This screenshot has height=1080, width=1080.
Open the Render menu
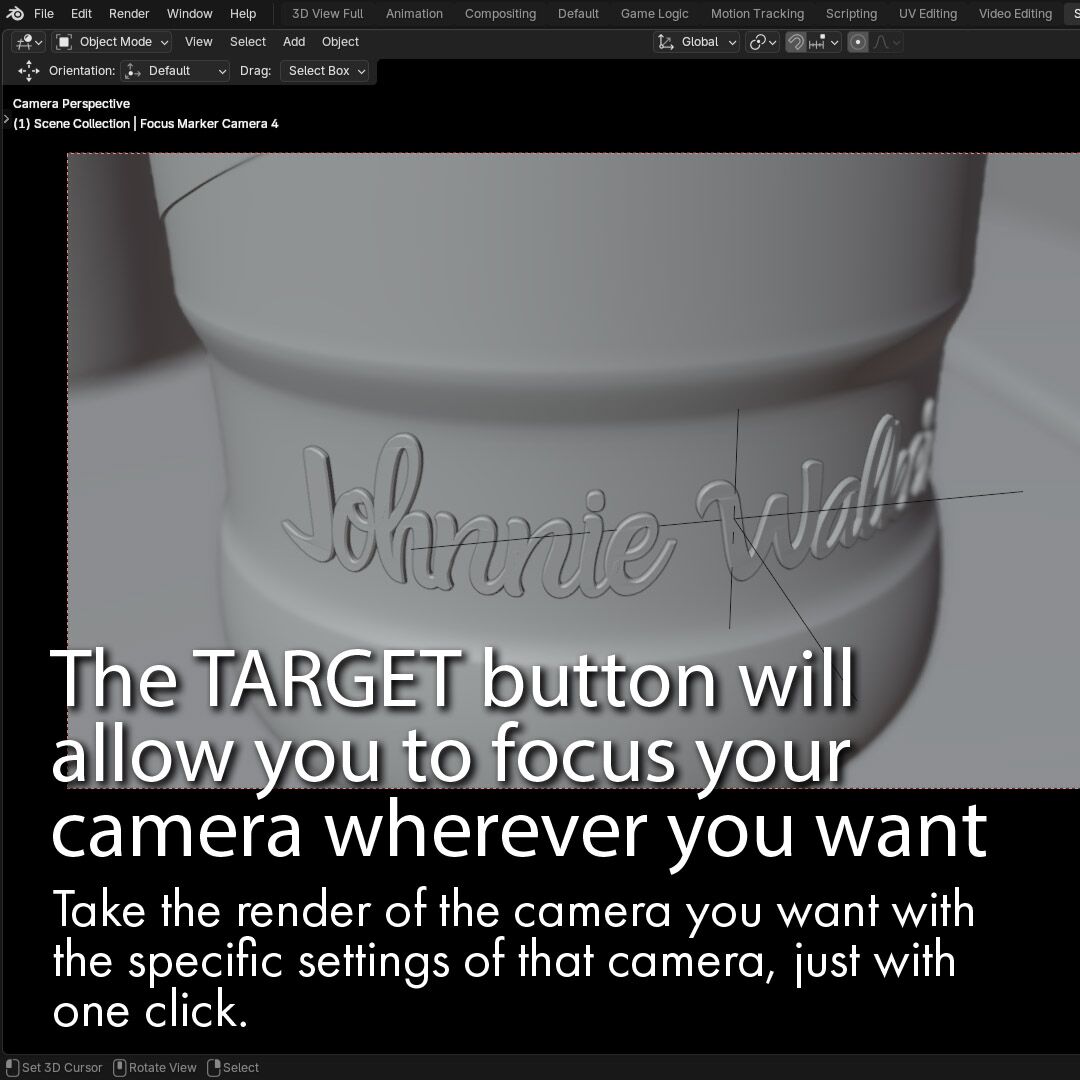click(129, 14)
